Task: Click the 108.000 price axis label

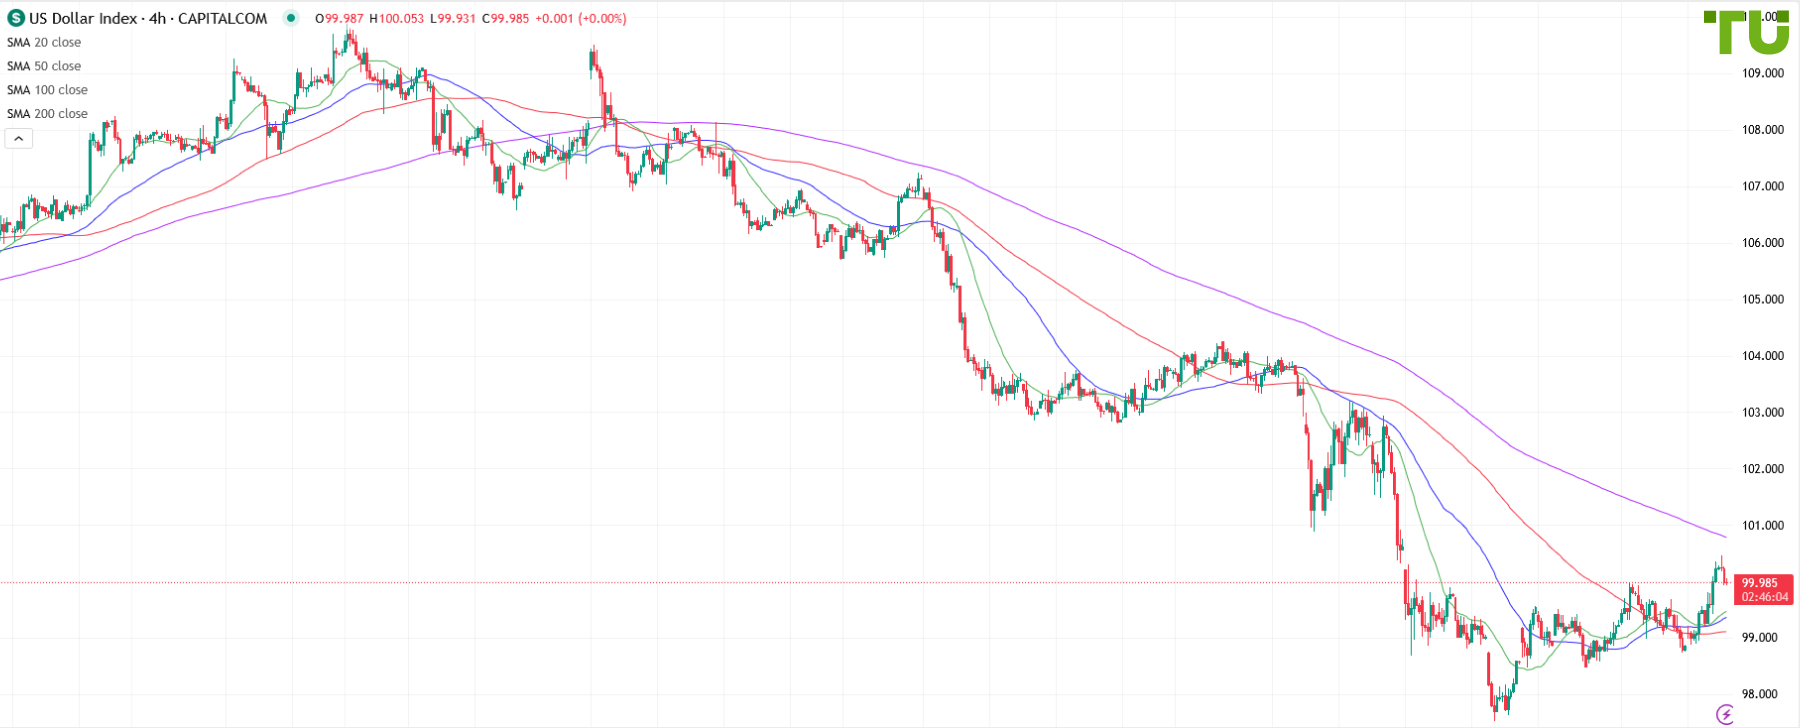Action: [1763, 130]
